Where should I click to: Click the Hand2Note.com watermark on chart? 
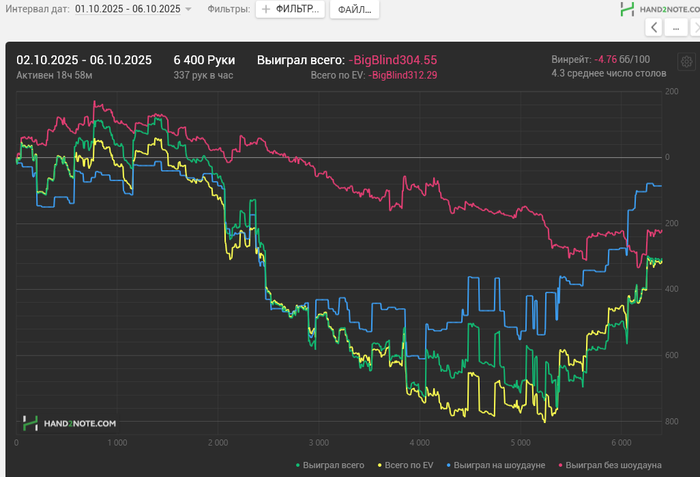pos(70,424)
